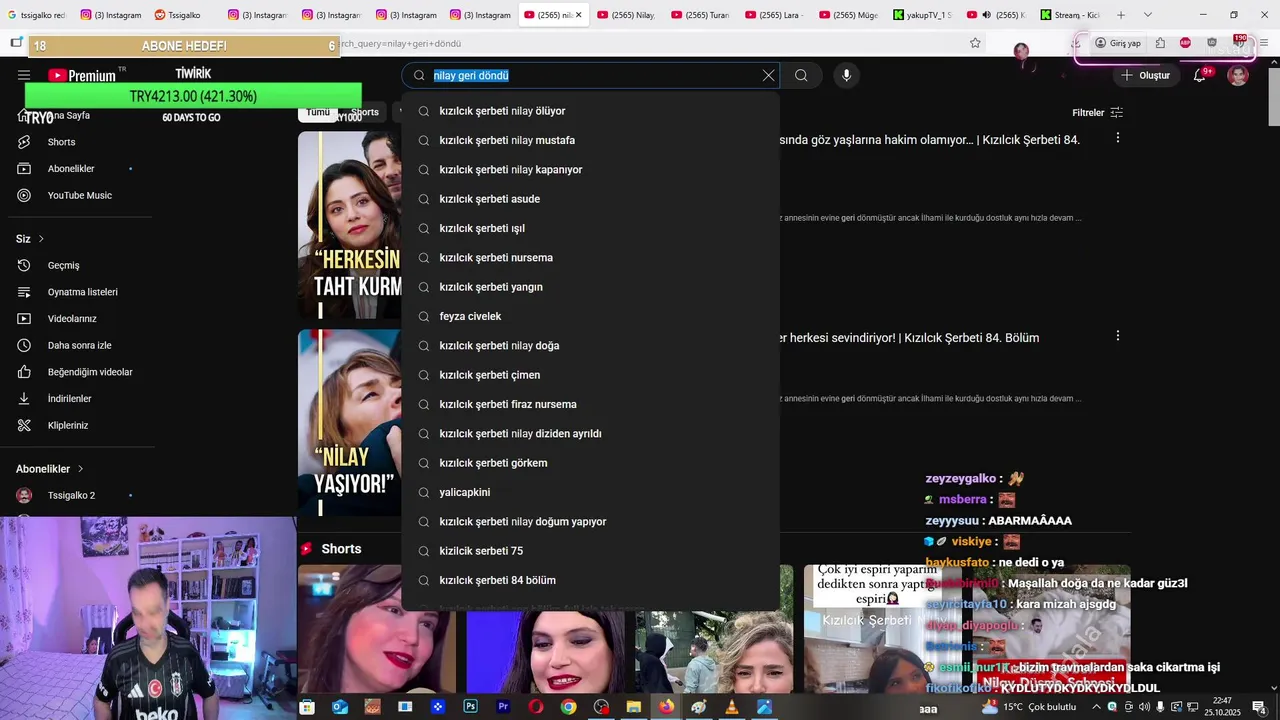Pick suggestion 'kızılcık şerbeti 84 bölüm'
This screenshot has height=720, width=1280.
point(590,580)
